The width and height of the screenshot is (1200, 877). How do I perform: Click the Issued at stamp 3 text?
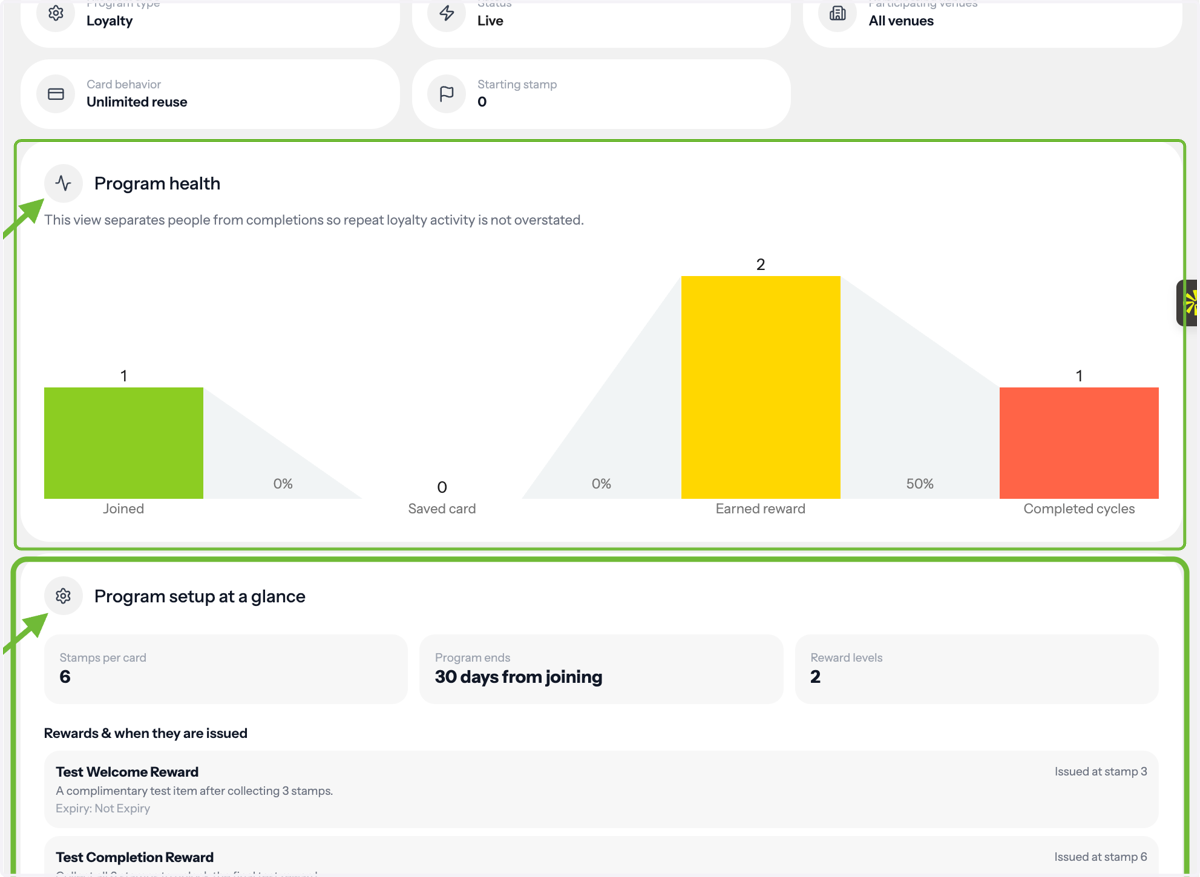click(x=1101, y=772)
